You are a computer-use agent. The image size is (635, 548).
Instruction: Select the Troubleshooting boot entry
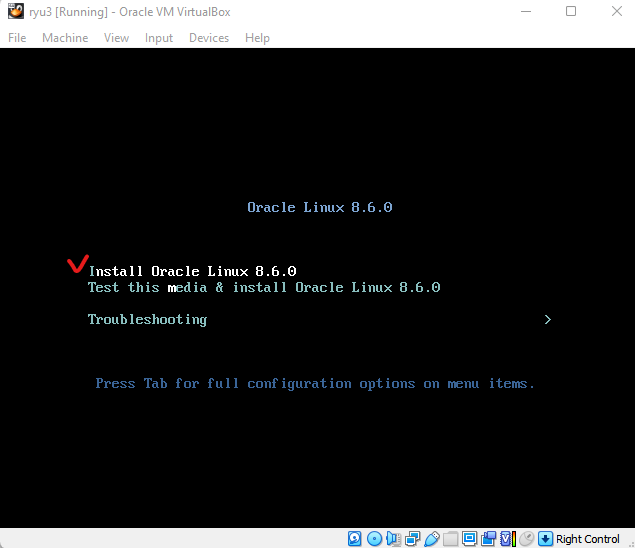pyautogui.click(x=147, y=320)
